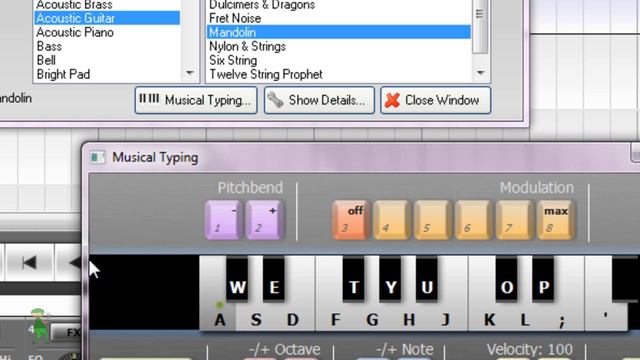Screen dimensions: 640x360
Task: Play the white piano key H
Action: (409, 319)
